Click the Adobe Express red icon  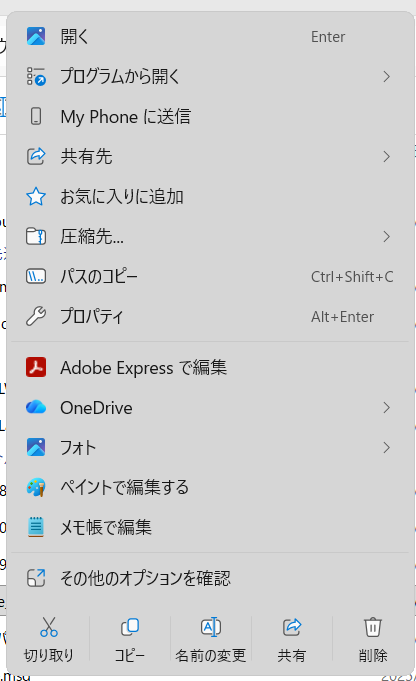(36, 367)
